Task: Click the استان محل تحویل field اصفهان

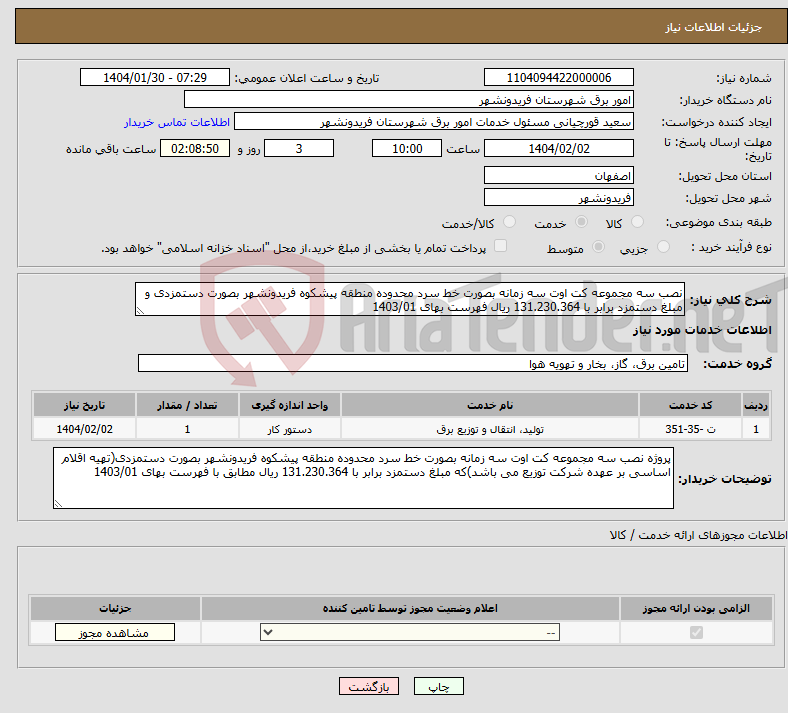Action: point(558,175)
